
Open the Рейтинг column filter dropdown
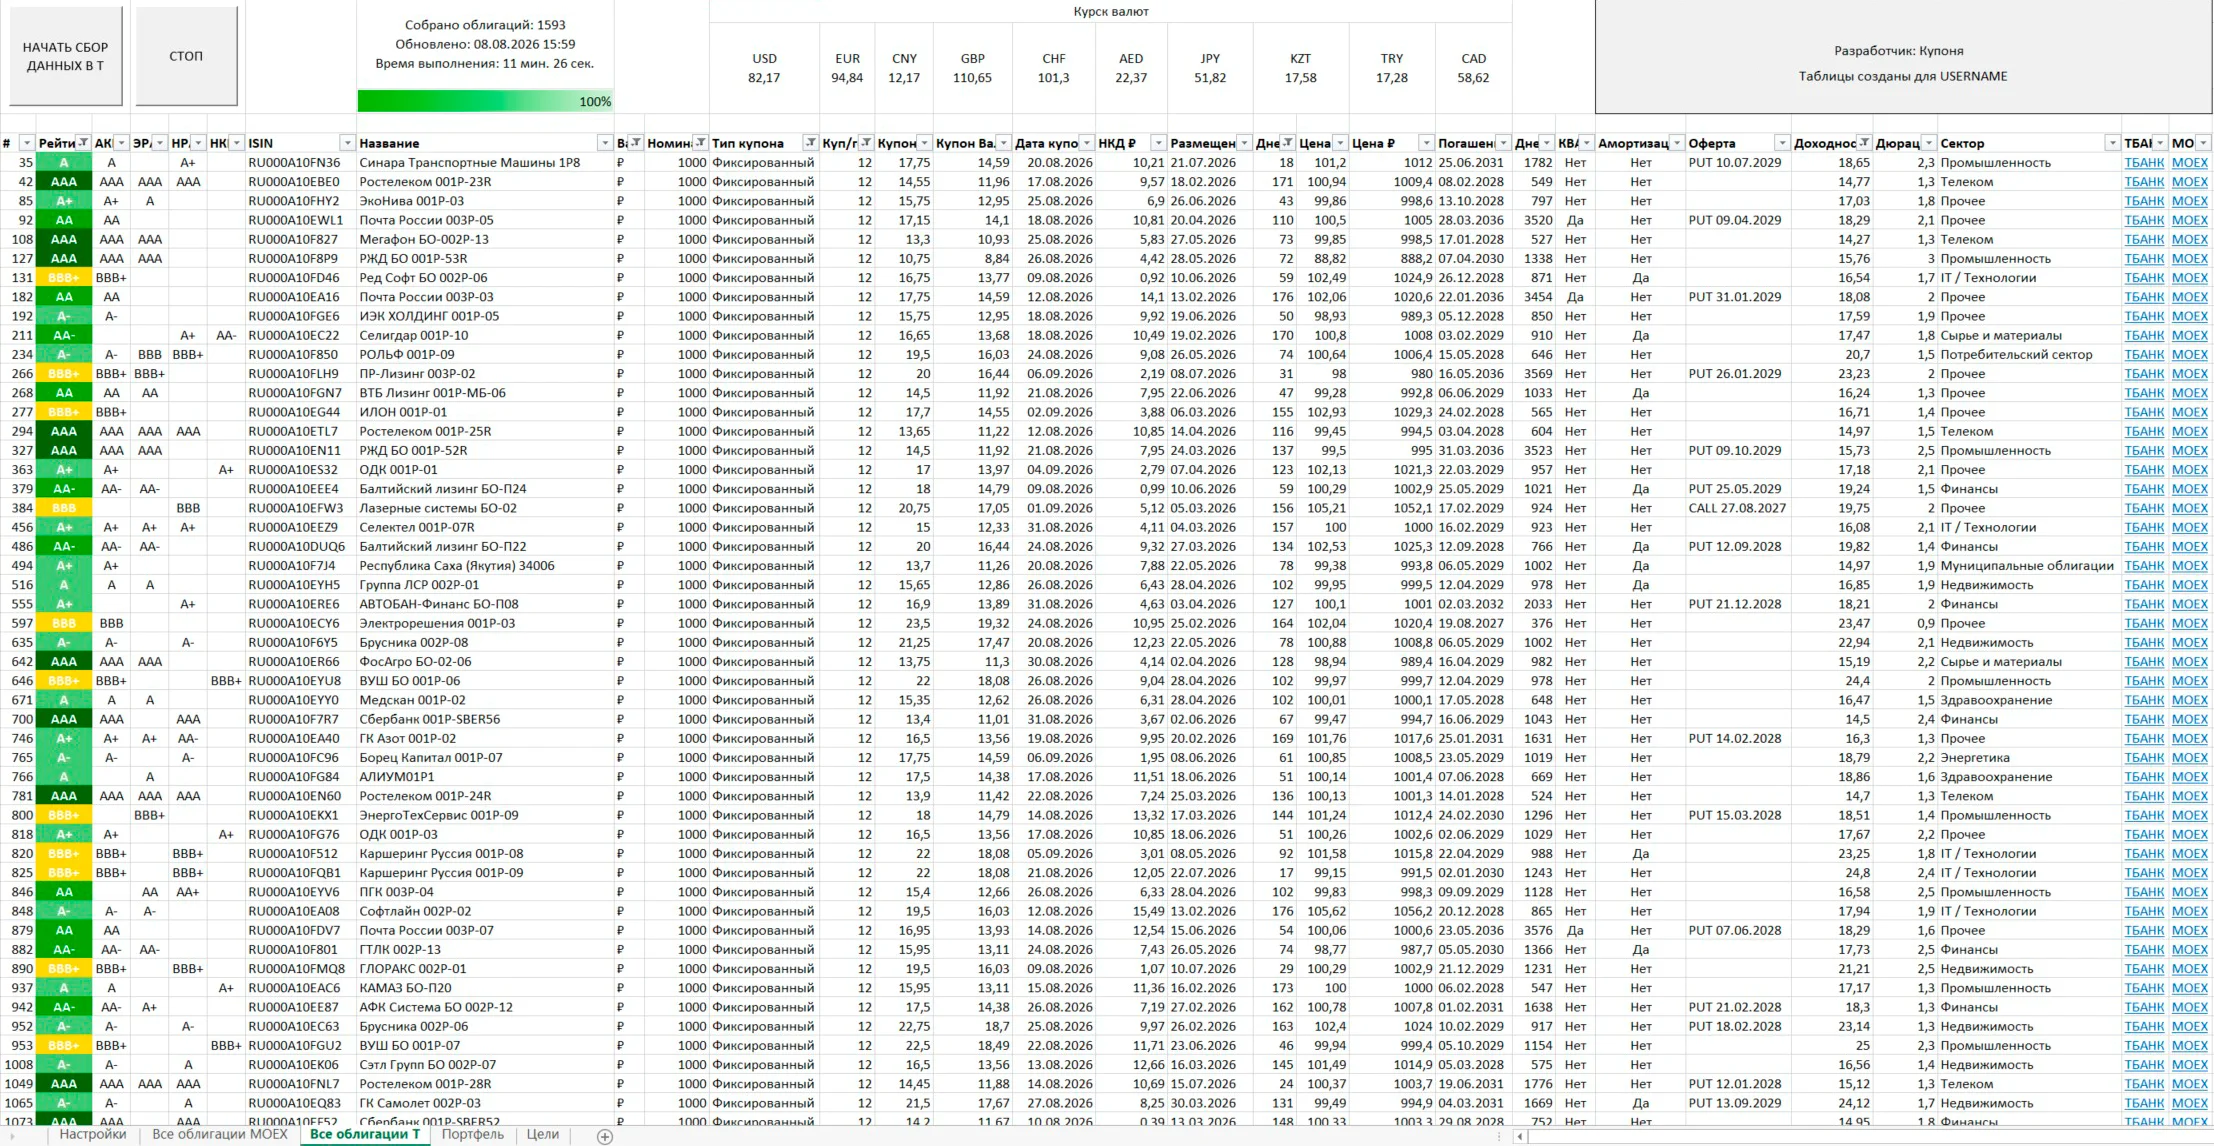click(84, 144)
